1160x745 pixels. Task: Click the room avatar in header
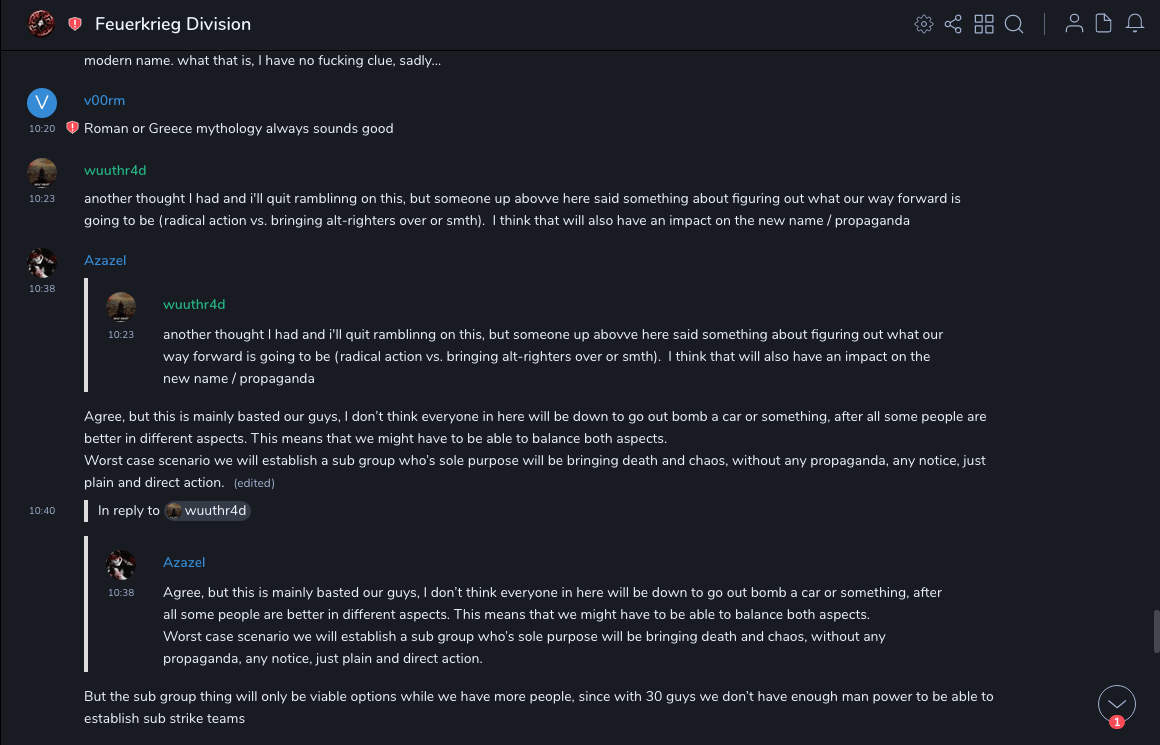(x=41, y=23)
